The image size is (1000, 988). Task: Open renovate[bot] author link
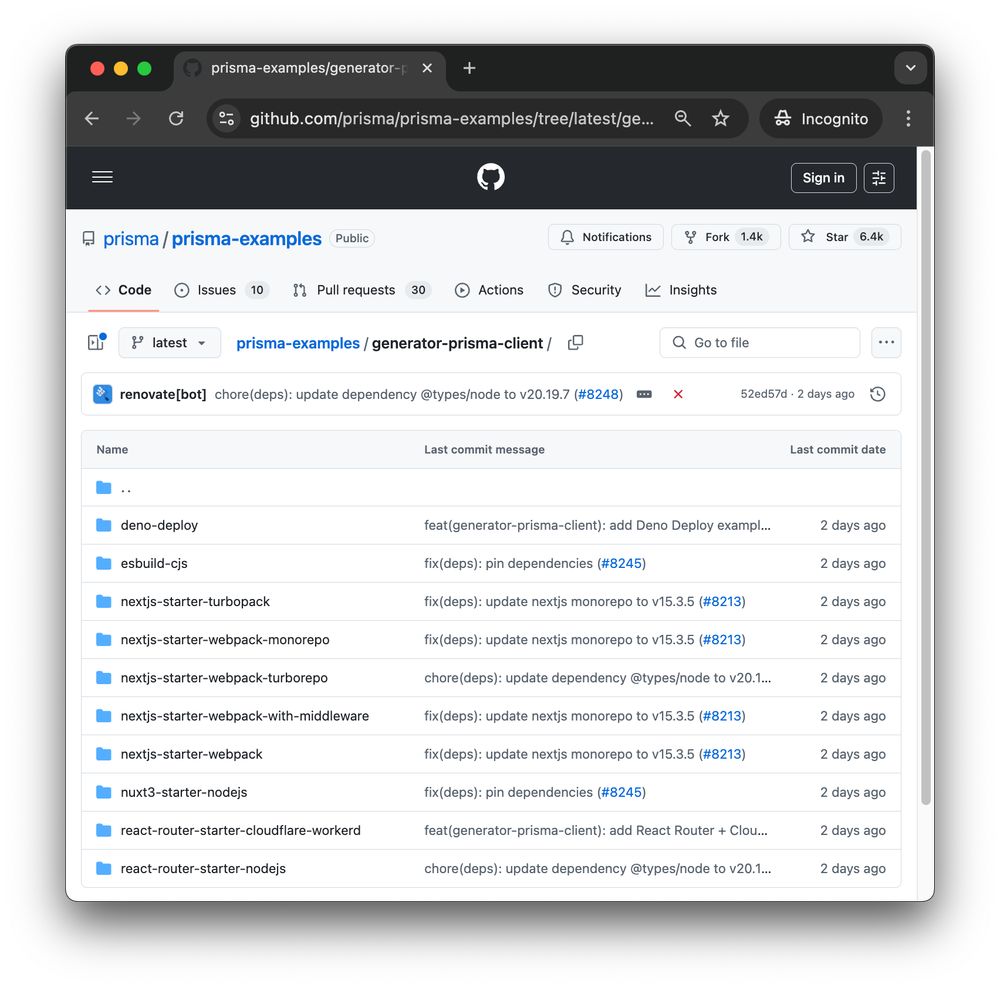163,394
